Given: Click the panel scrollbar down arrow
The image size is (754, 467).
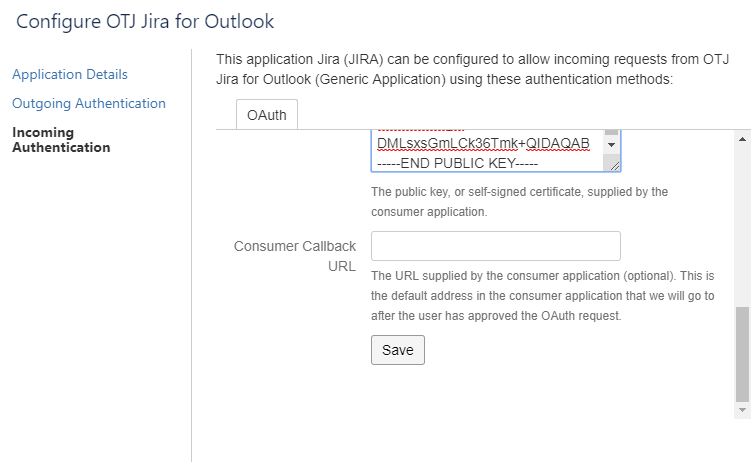Looking at the screenshot, I should (742, 410).
